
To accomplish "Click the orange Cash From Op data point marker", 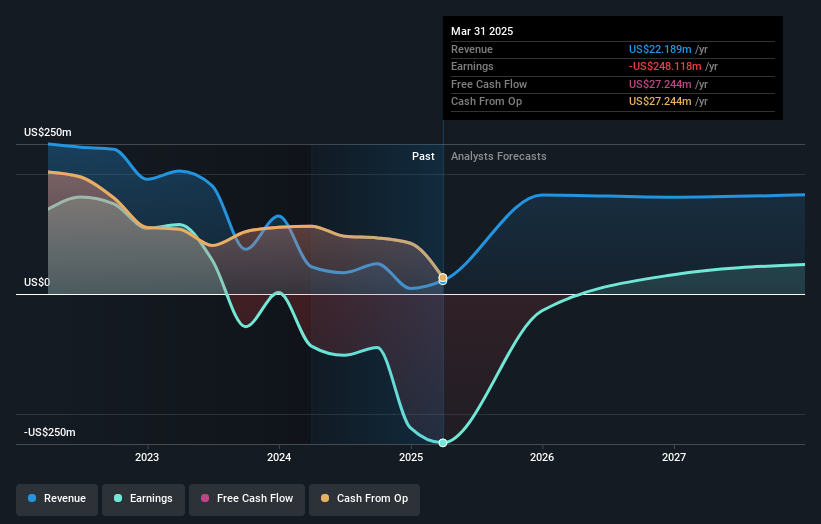I will point(443,277).
